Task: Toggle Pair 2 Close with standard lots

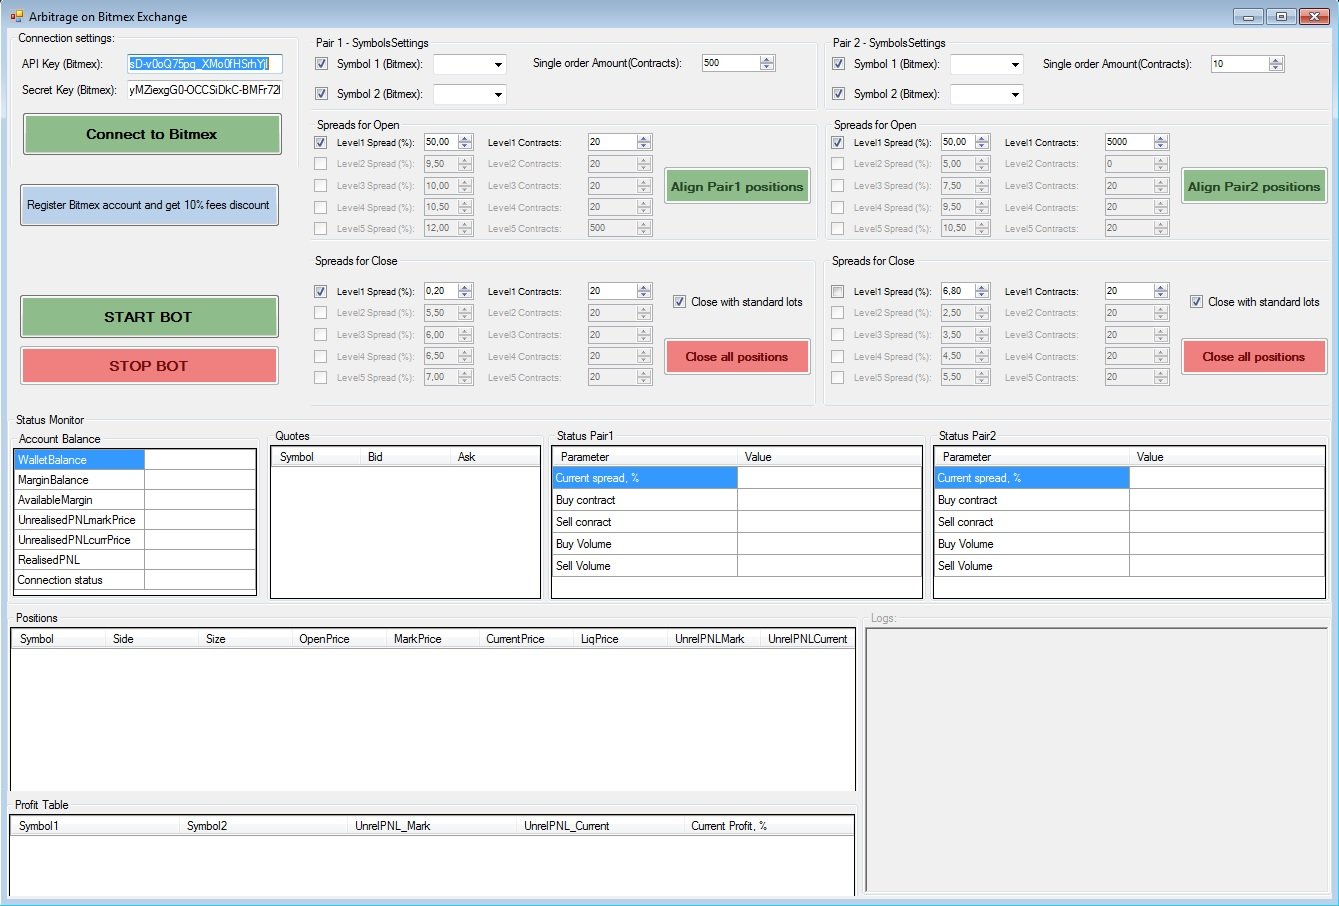Action: tap(1197, 302)
